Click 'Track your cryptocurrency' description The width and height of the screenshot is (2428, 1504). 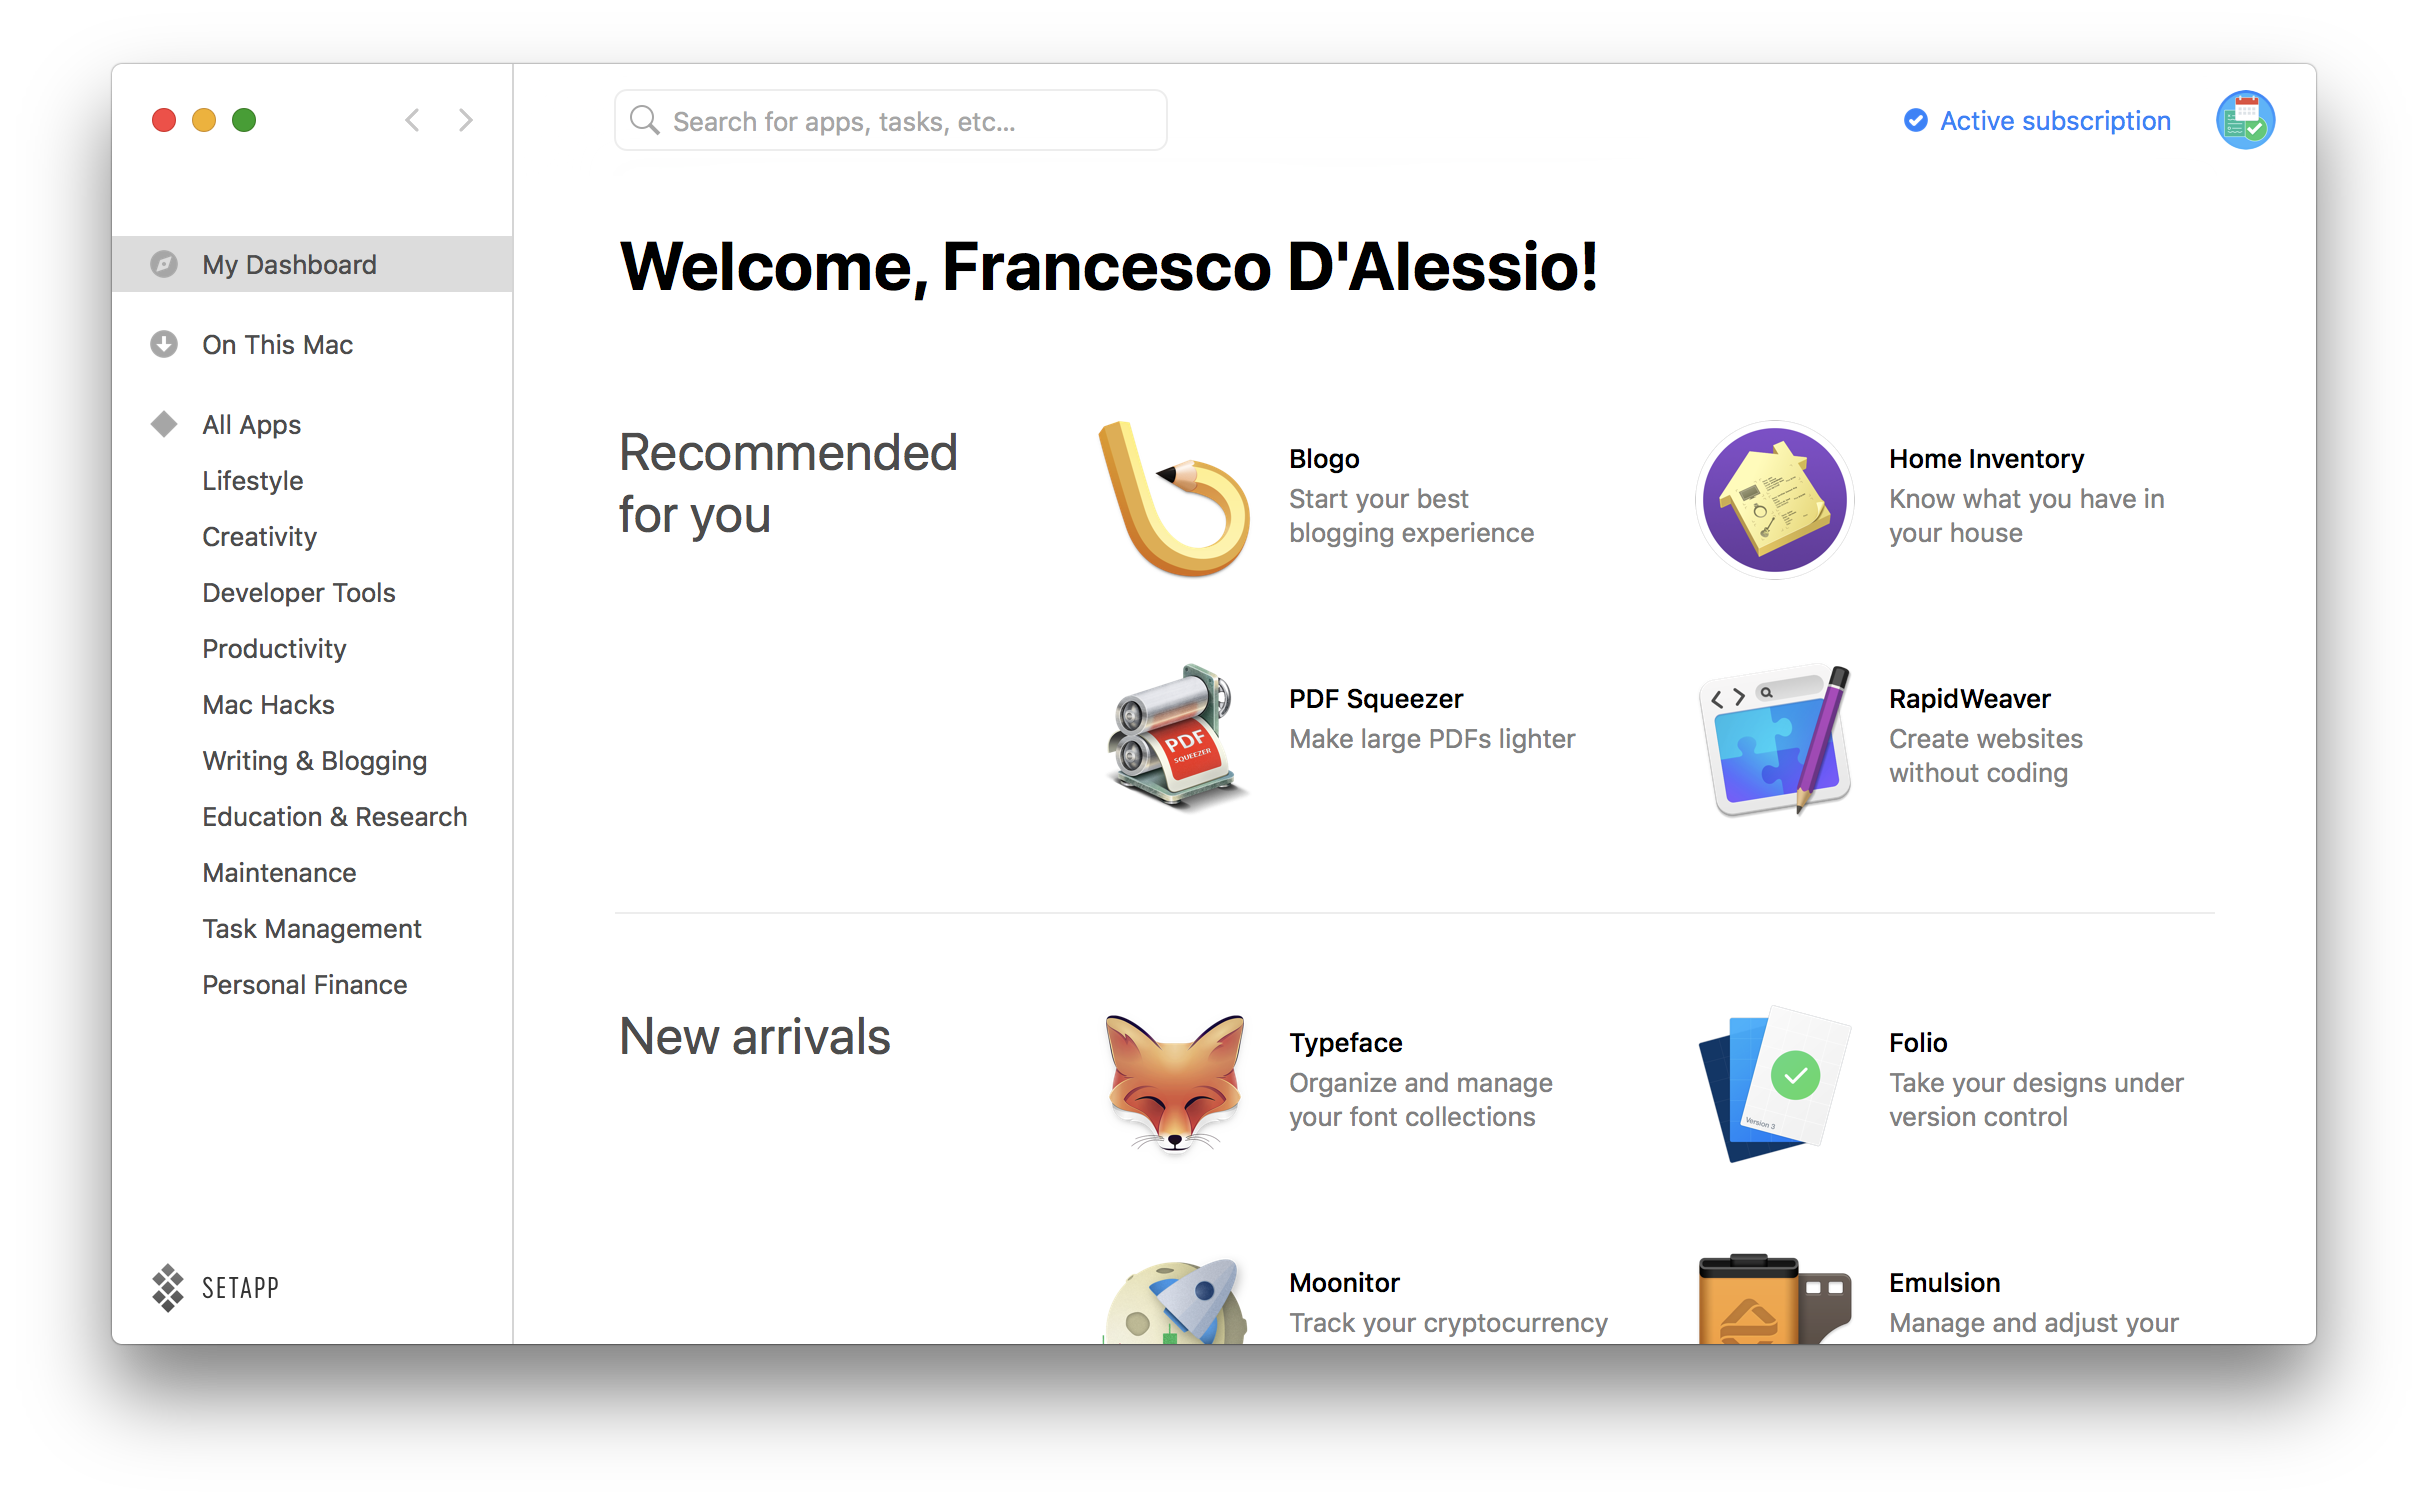pyautogui.click(x=1448, y=1323)
